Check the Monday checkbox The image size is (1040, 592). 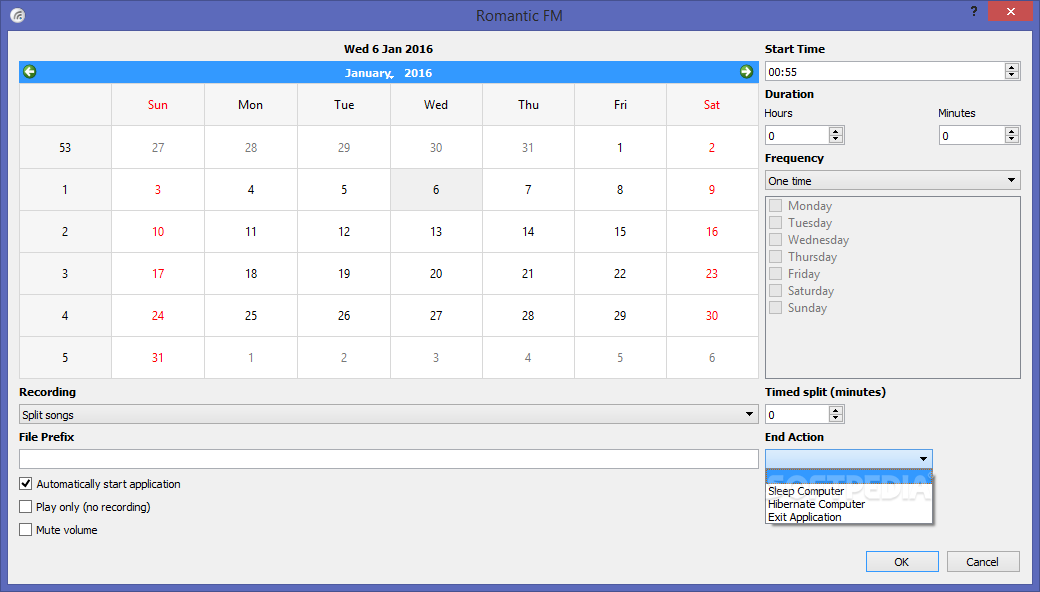(x=775, y=206)
